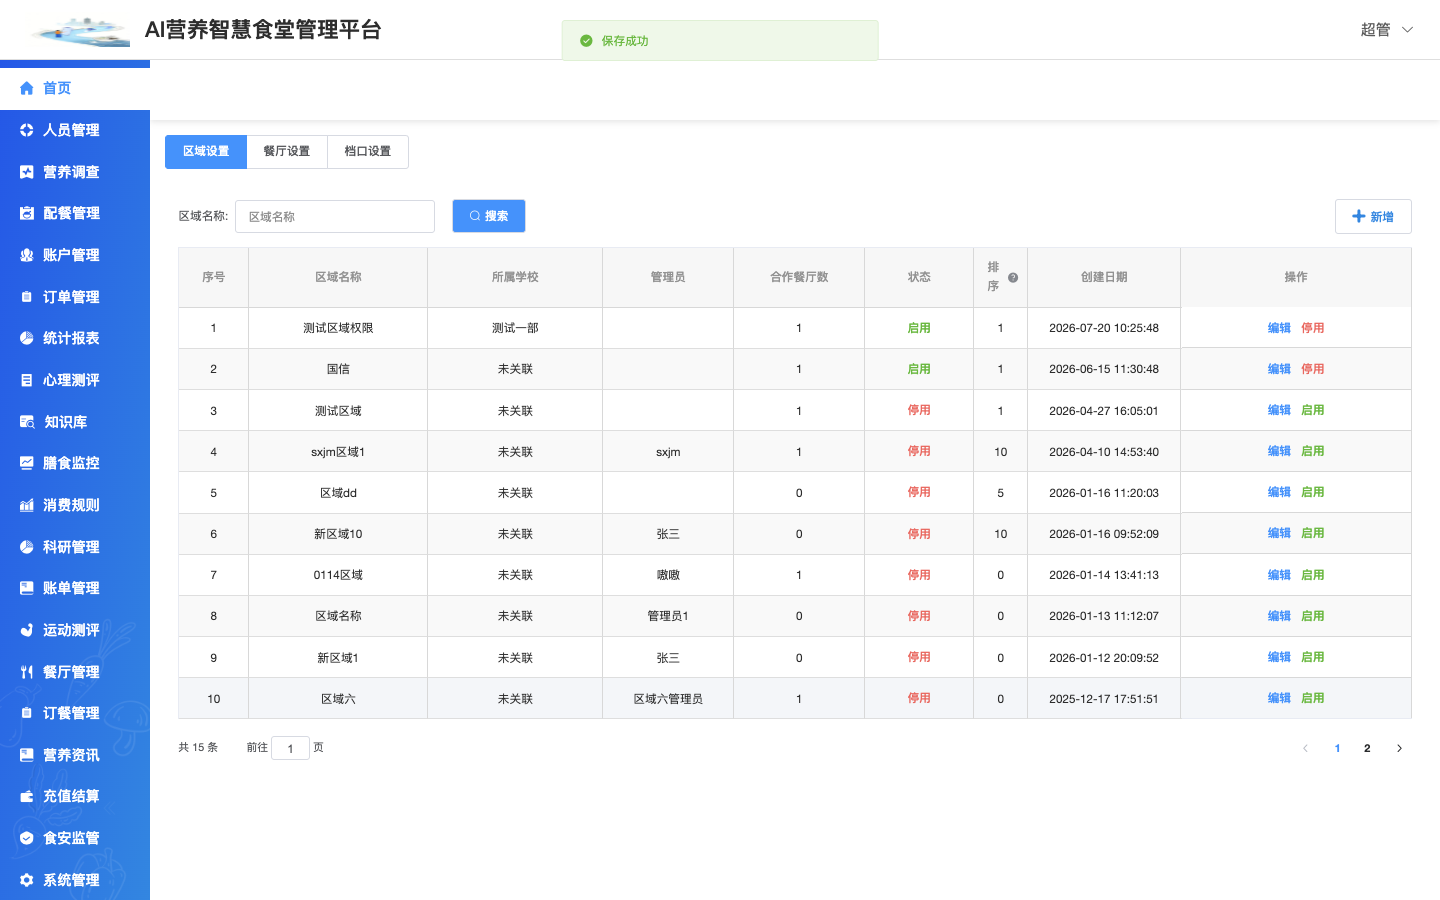The height and width of the screenshot is (900, 1440).
Task: Click the 运动测评 sidebar icon
Action: click(27, 630)
